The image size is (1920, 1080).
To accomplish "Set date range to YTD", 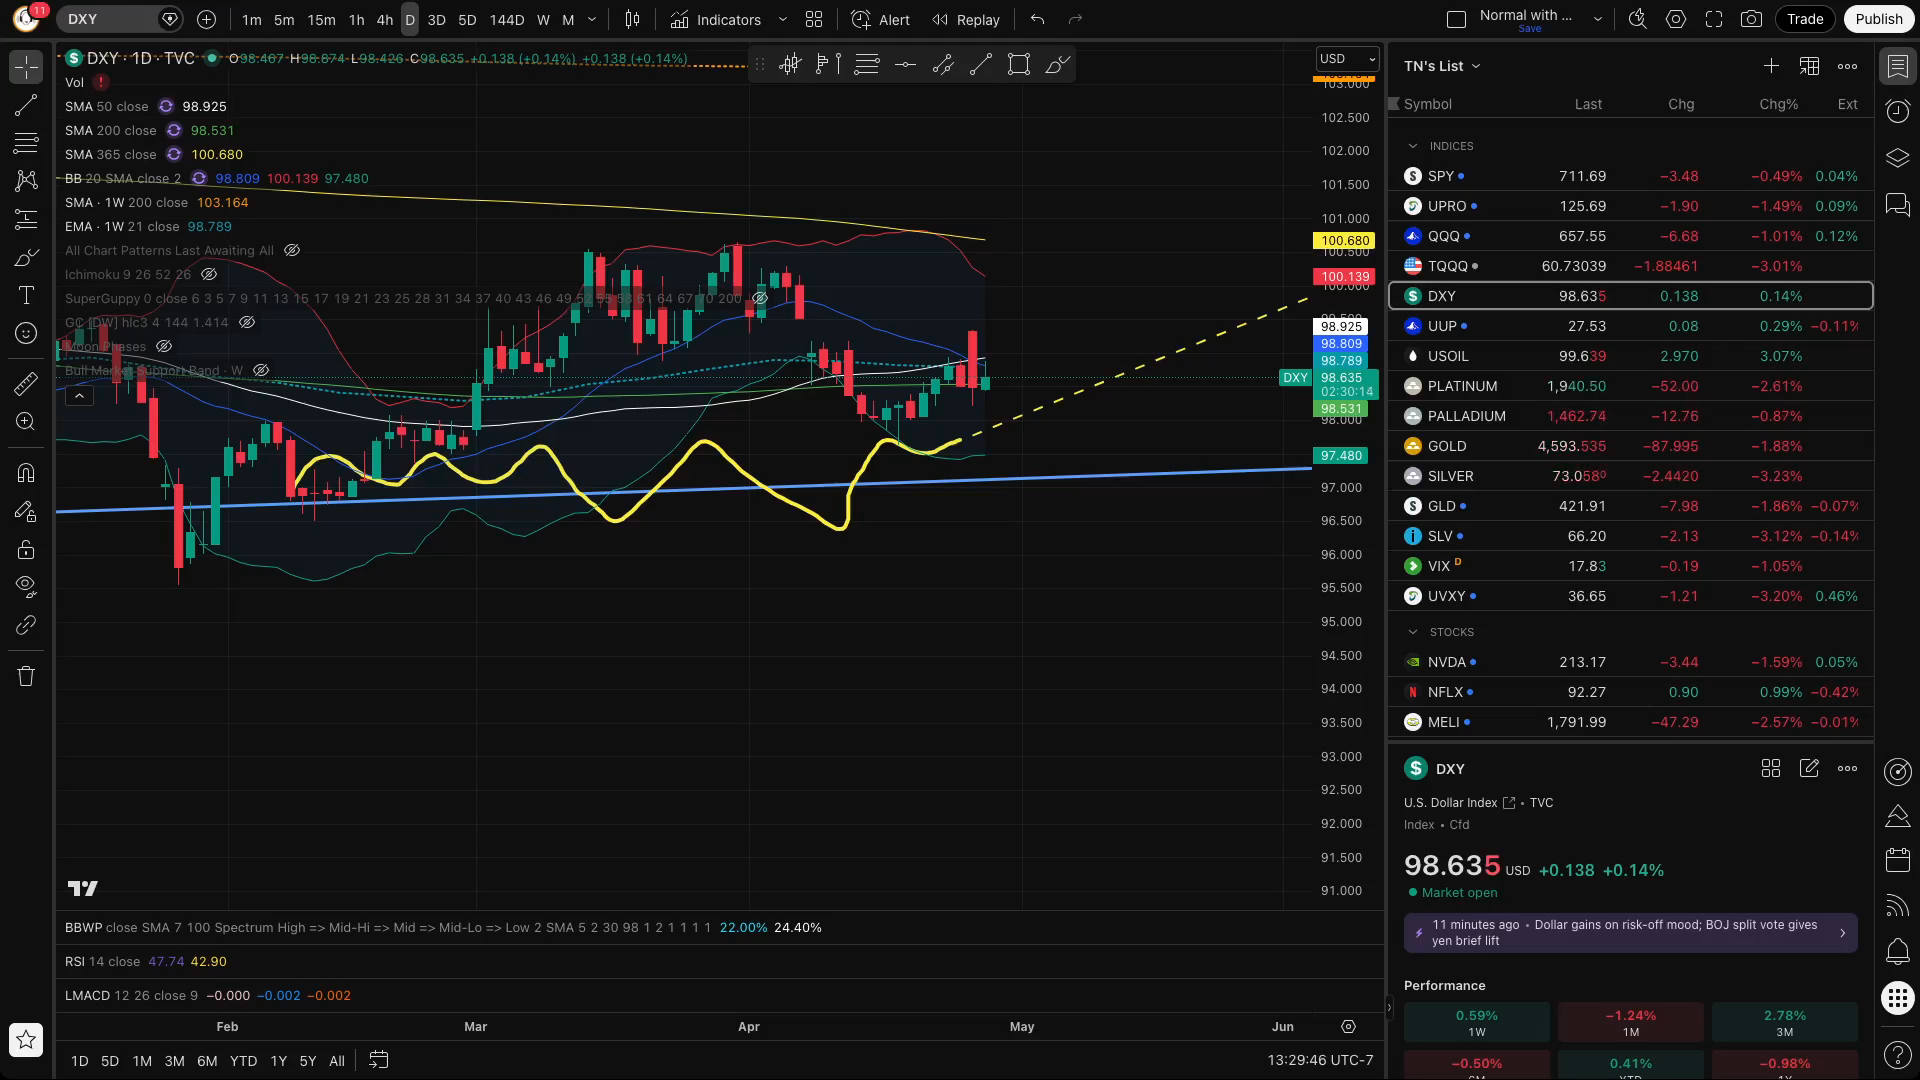I will coord(243,1061).
